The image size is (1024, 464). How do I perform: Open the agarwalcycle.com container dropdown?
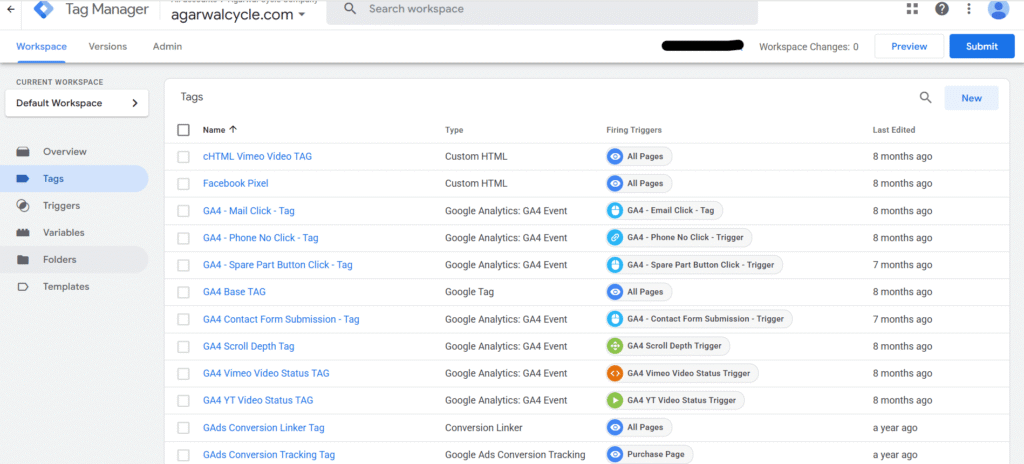(238, 14)
